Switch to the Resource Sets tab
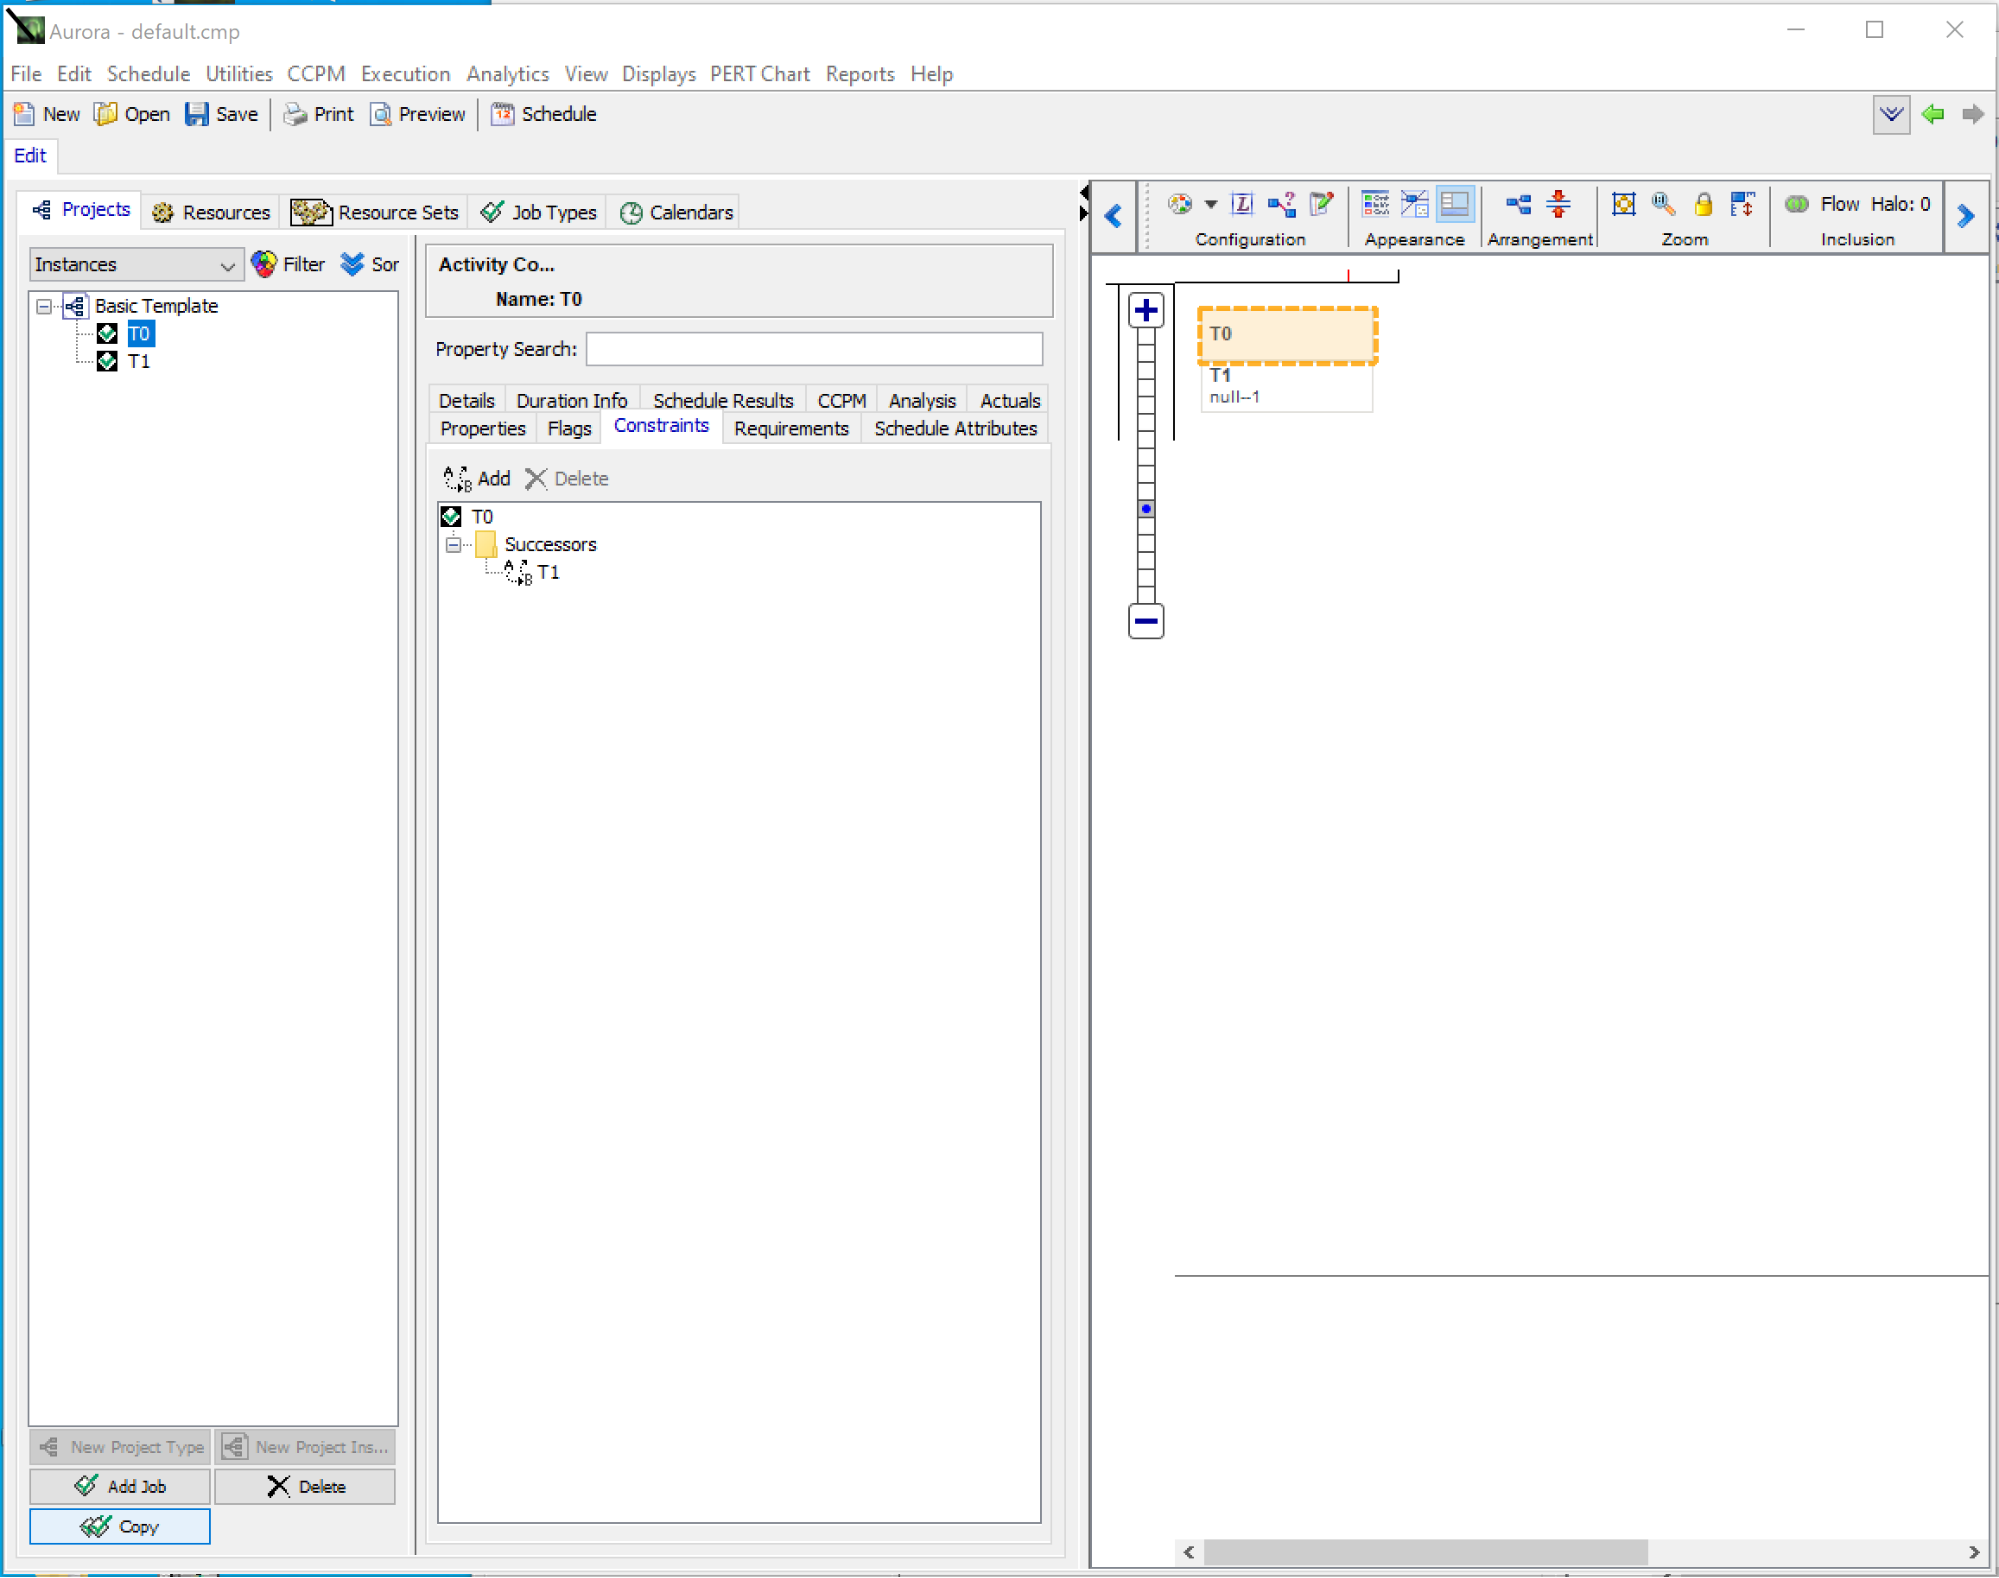This screenshot has width=1999, height=1578. click(375, 212)
